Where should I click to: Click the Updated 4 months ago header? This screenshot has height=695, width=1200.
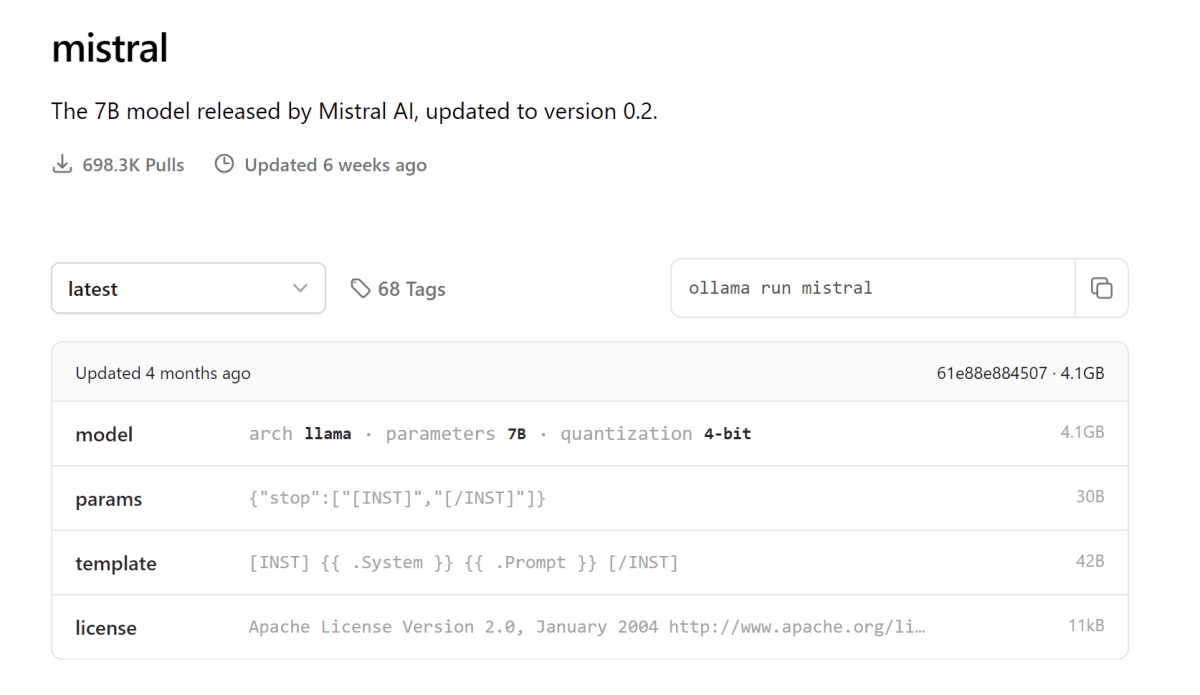(163, 373)
